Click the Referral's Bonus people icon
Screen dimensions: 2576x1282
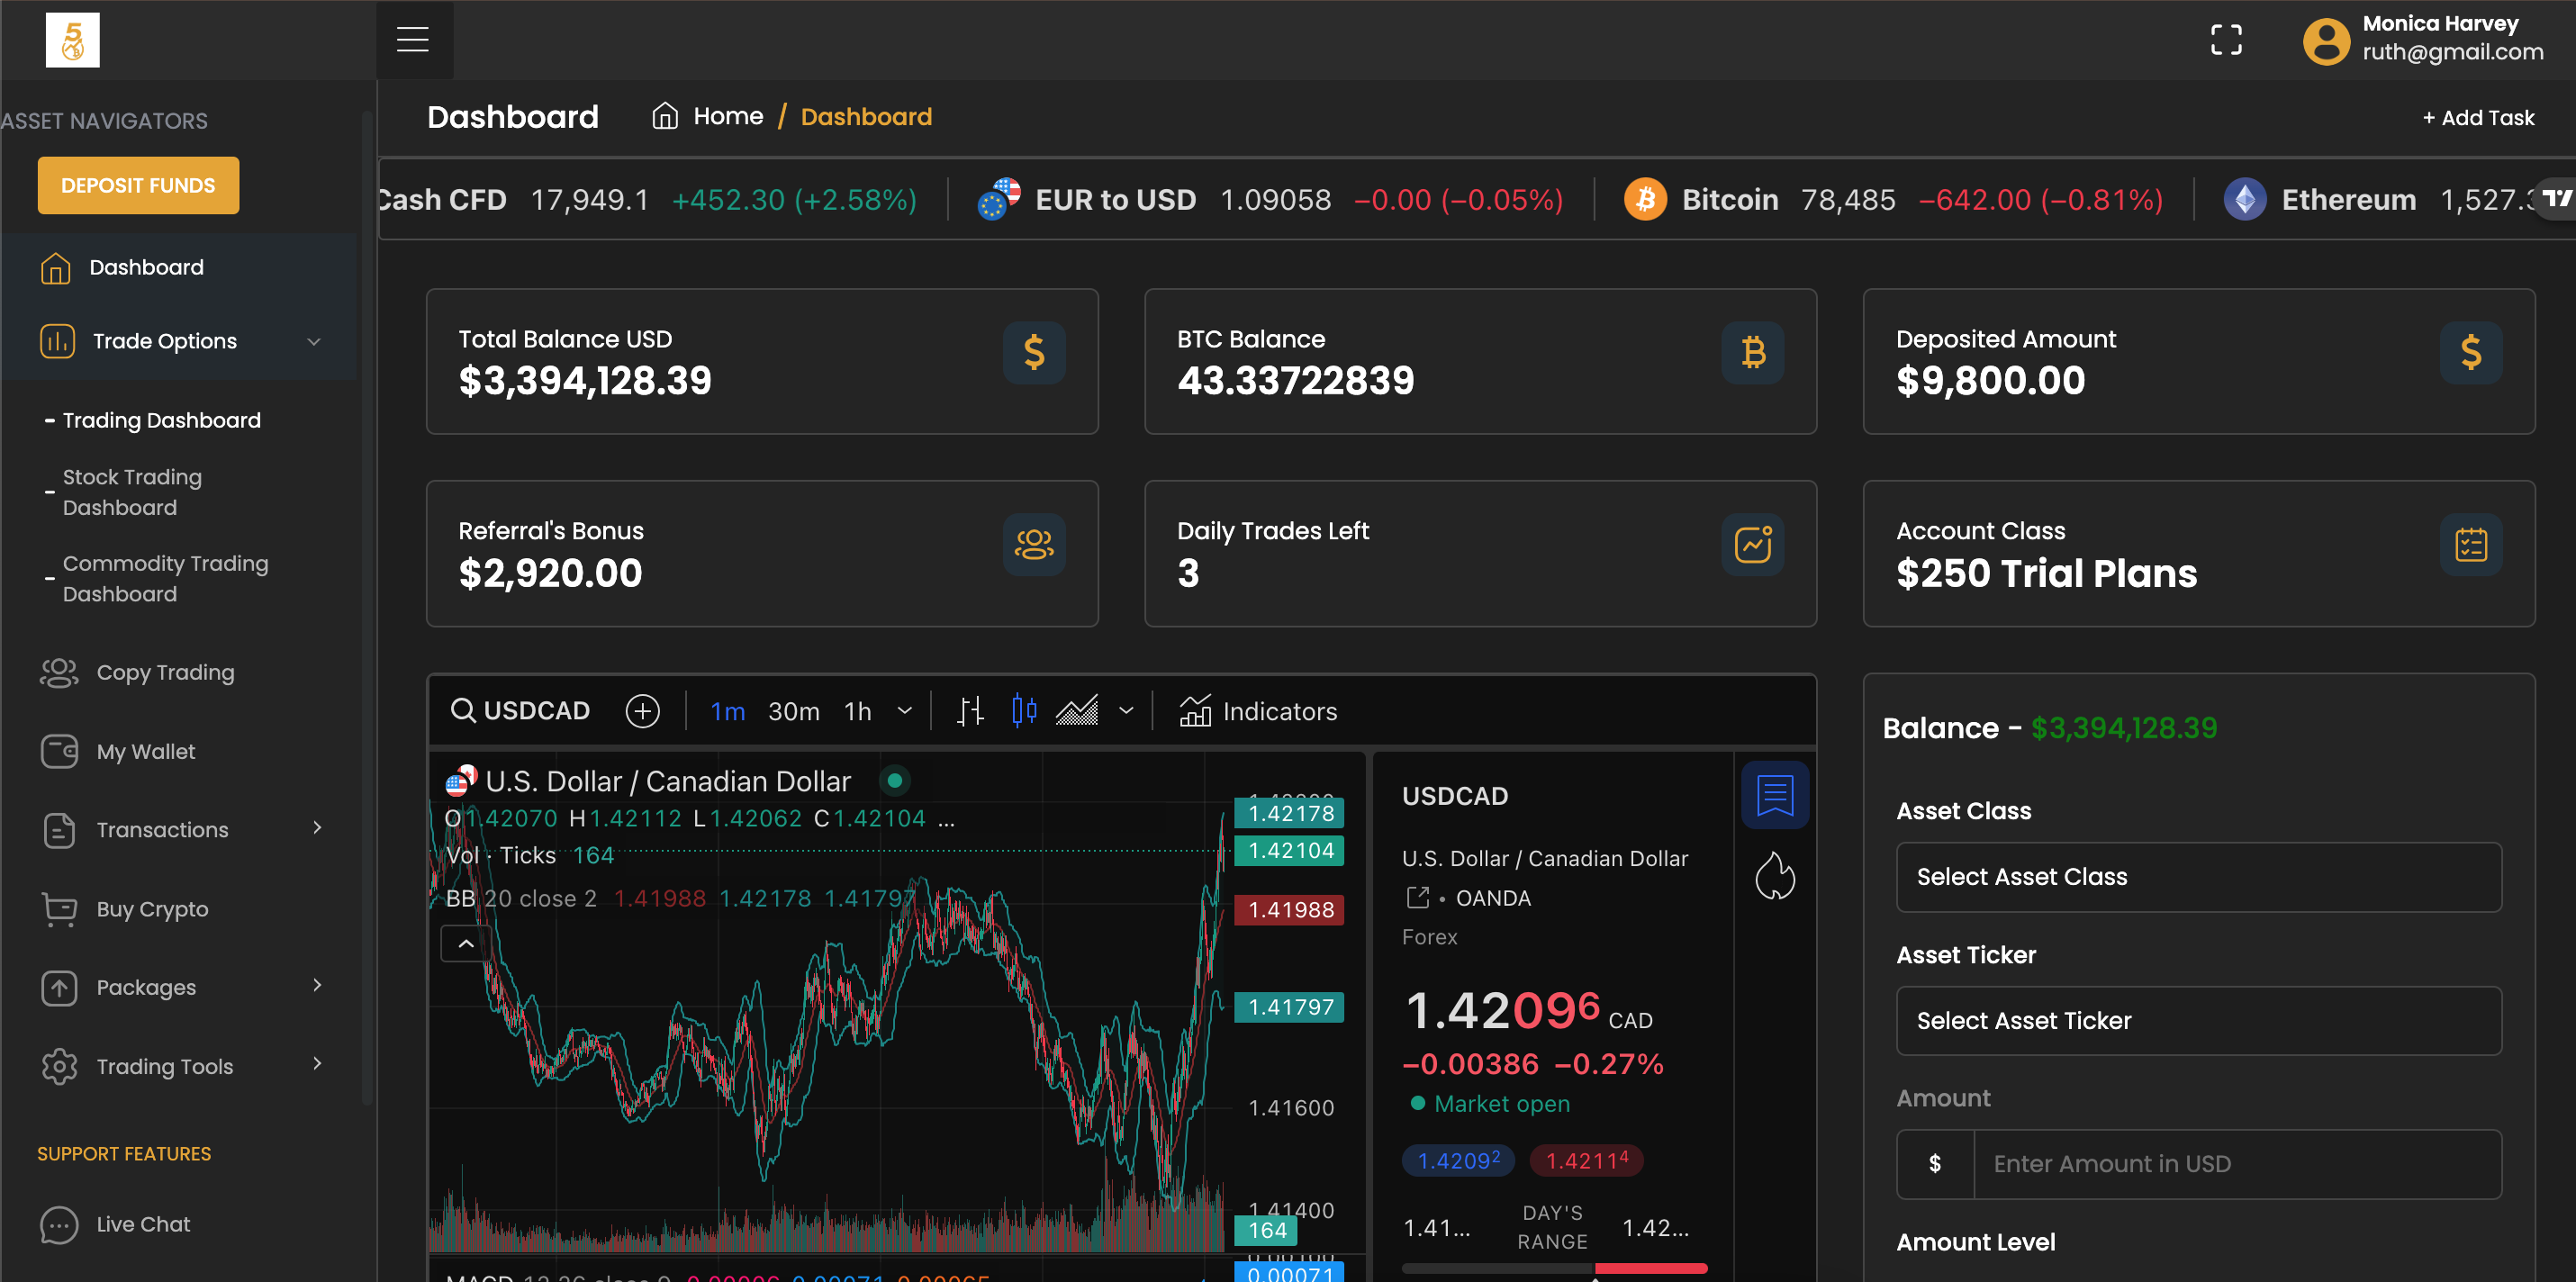click(1034, 544)
